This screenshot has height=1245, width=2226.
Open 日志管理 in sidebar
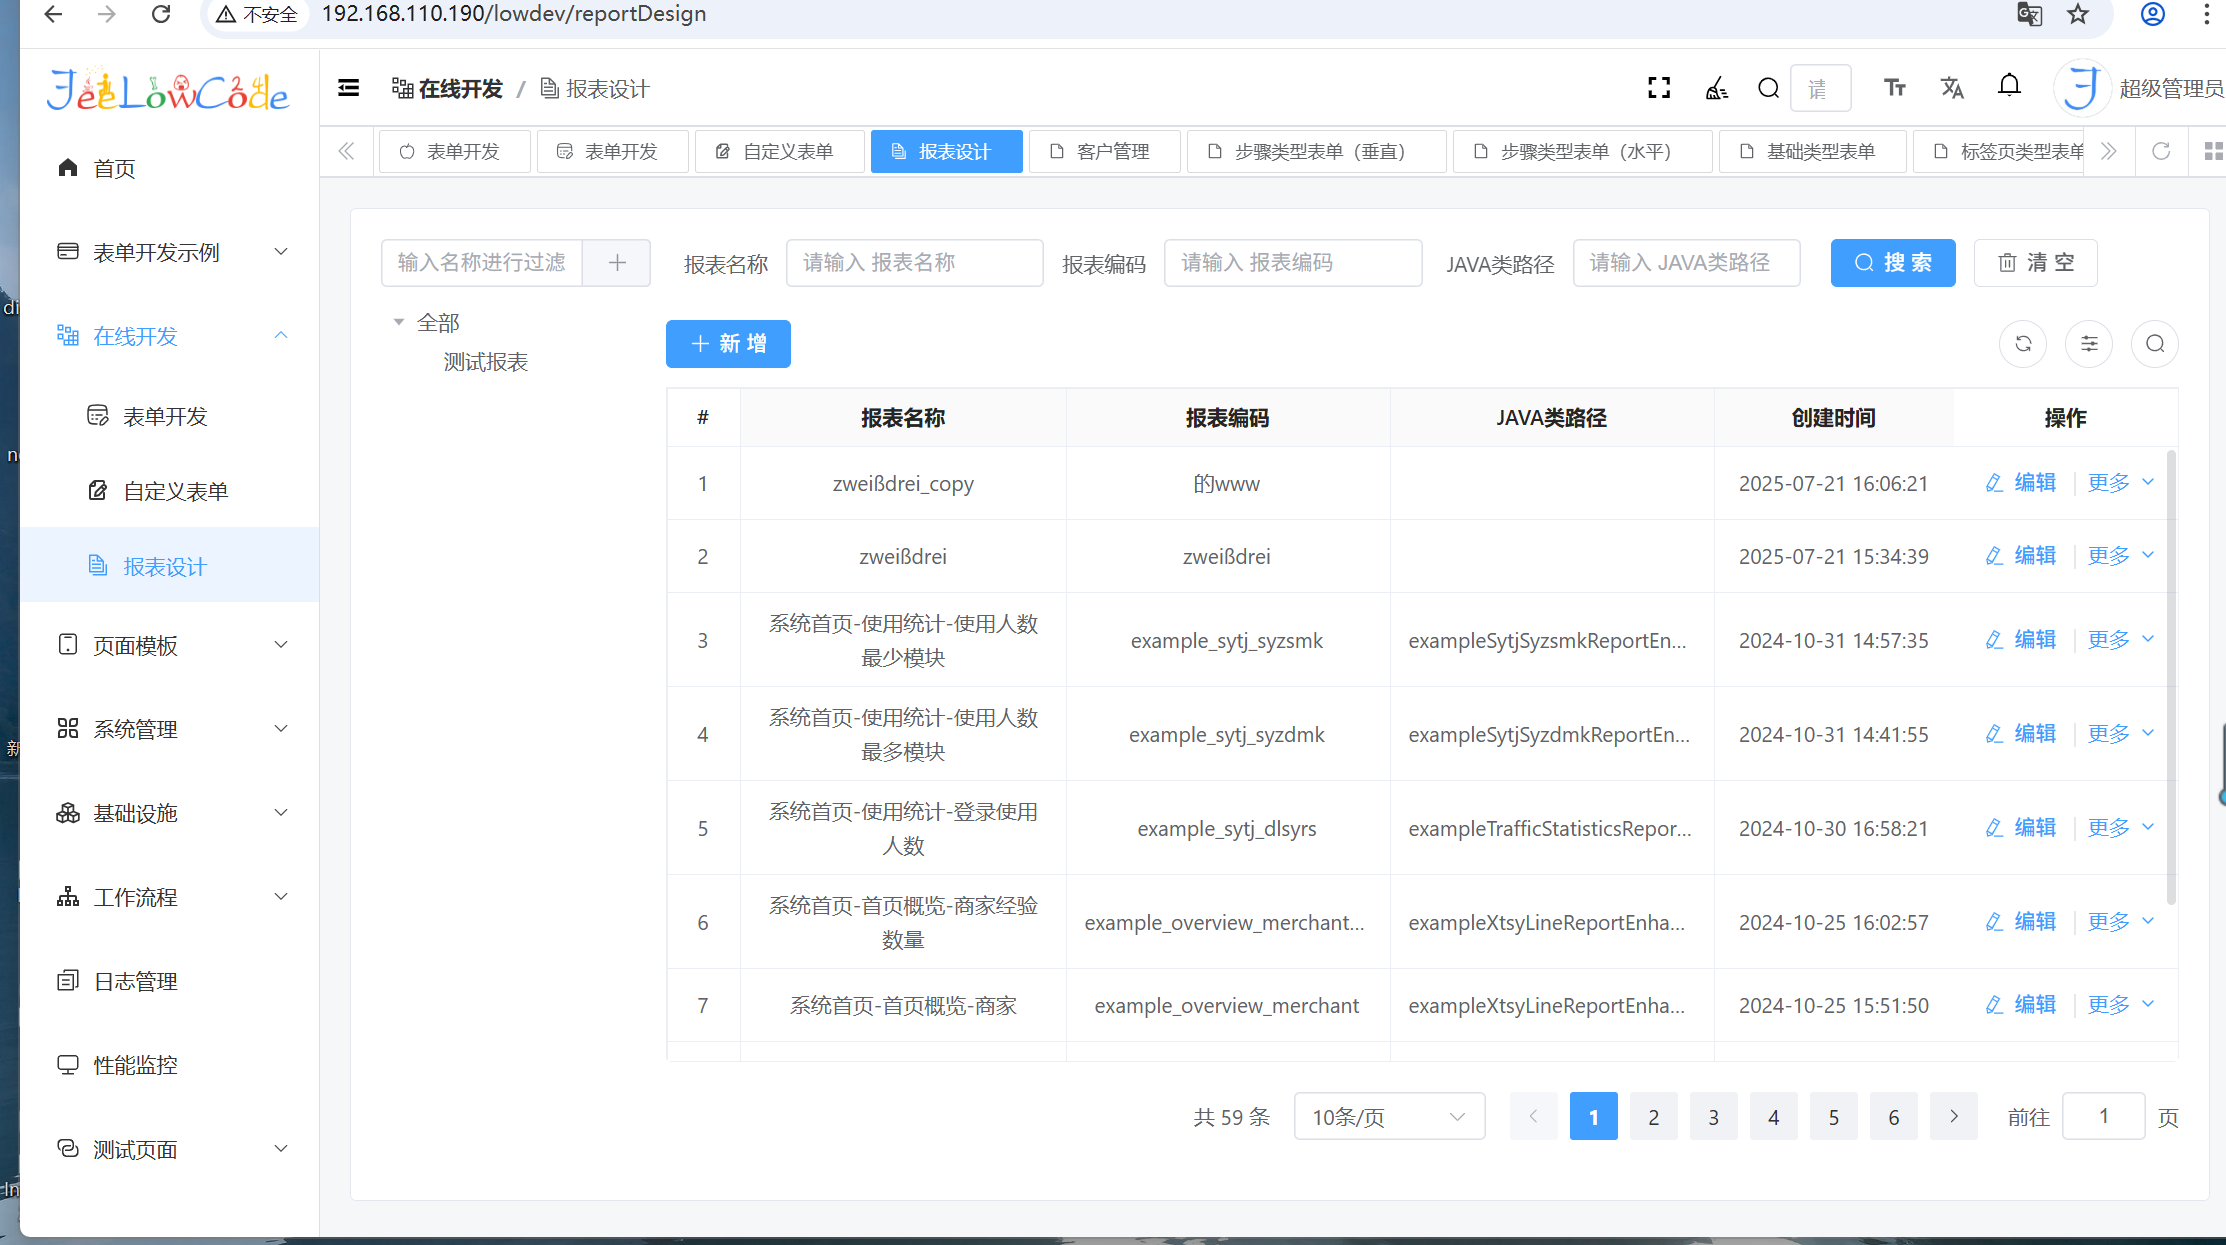click(170, 981)
